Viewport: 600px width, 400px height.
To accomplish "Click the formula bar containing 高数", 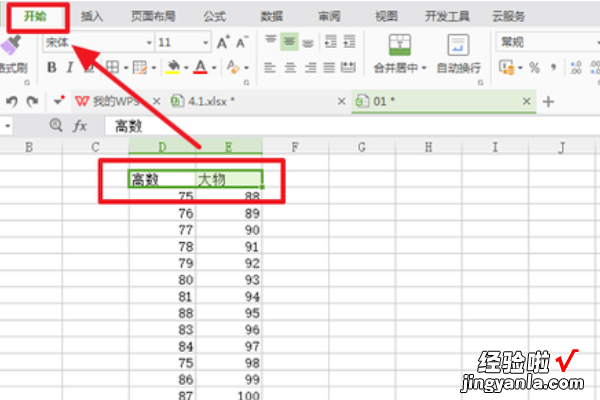I will click(352, 126).
